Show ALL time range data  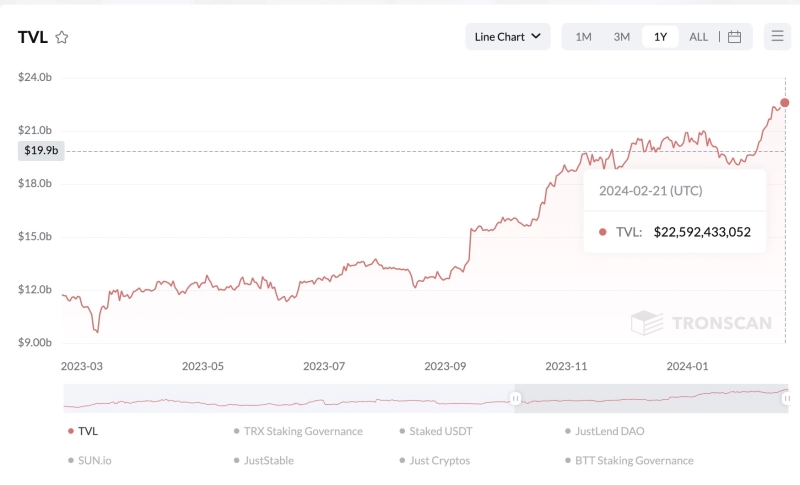(x=698, y=37)
